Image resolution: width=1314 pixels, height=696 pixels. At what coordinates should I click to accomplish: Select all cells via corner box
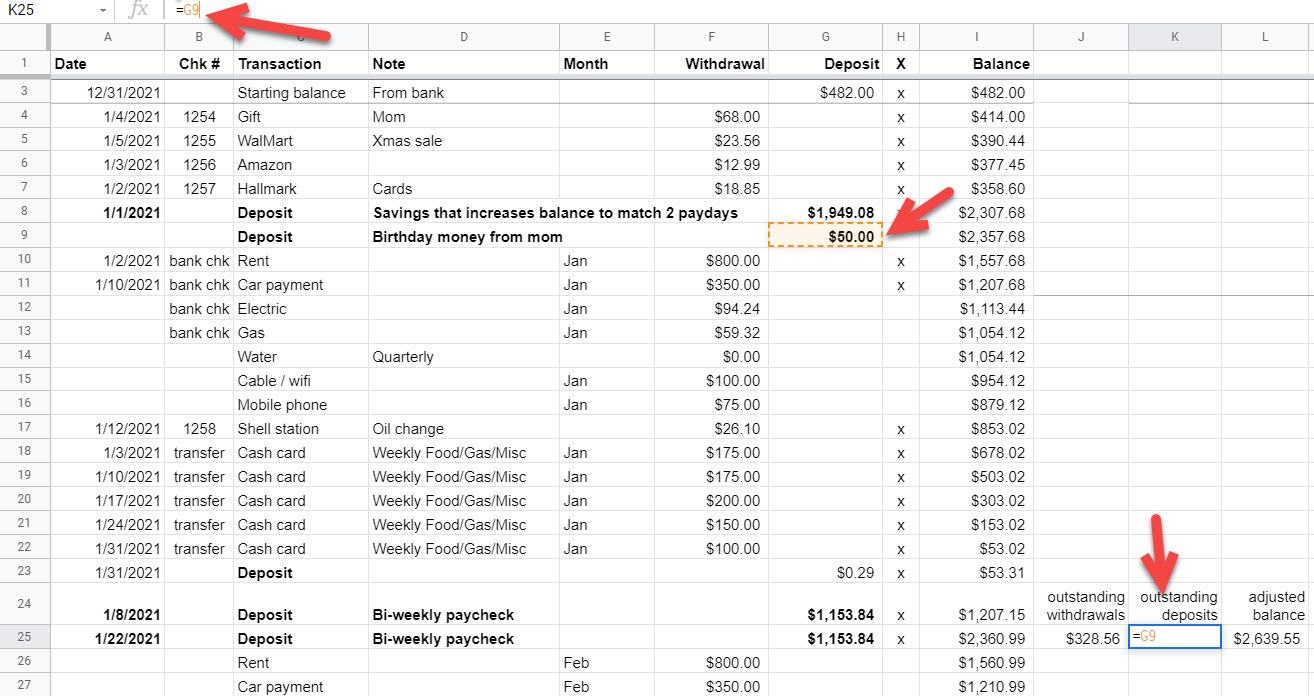tap(24, 37)
